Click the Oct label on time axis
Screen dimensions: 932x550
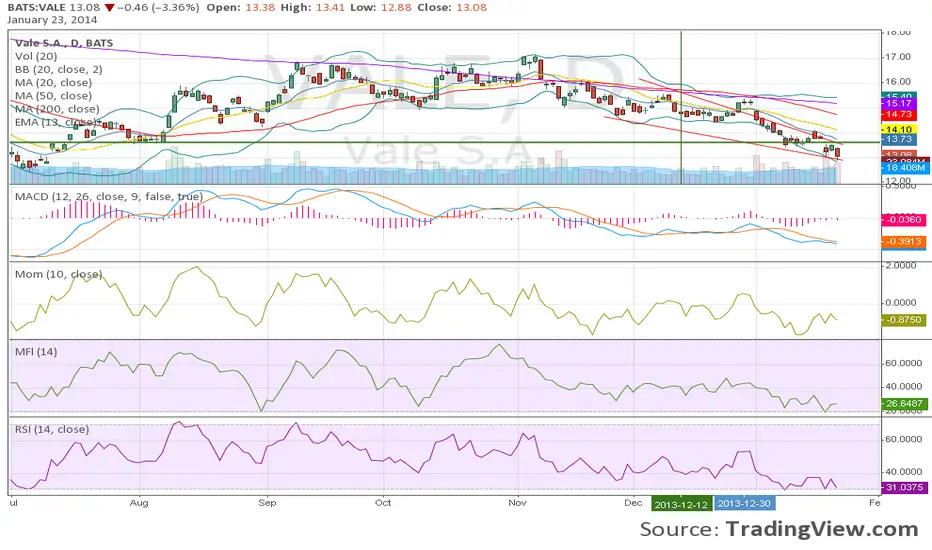click(383, 502)
